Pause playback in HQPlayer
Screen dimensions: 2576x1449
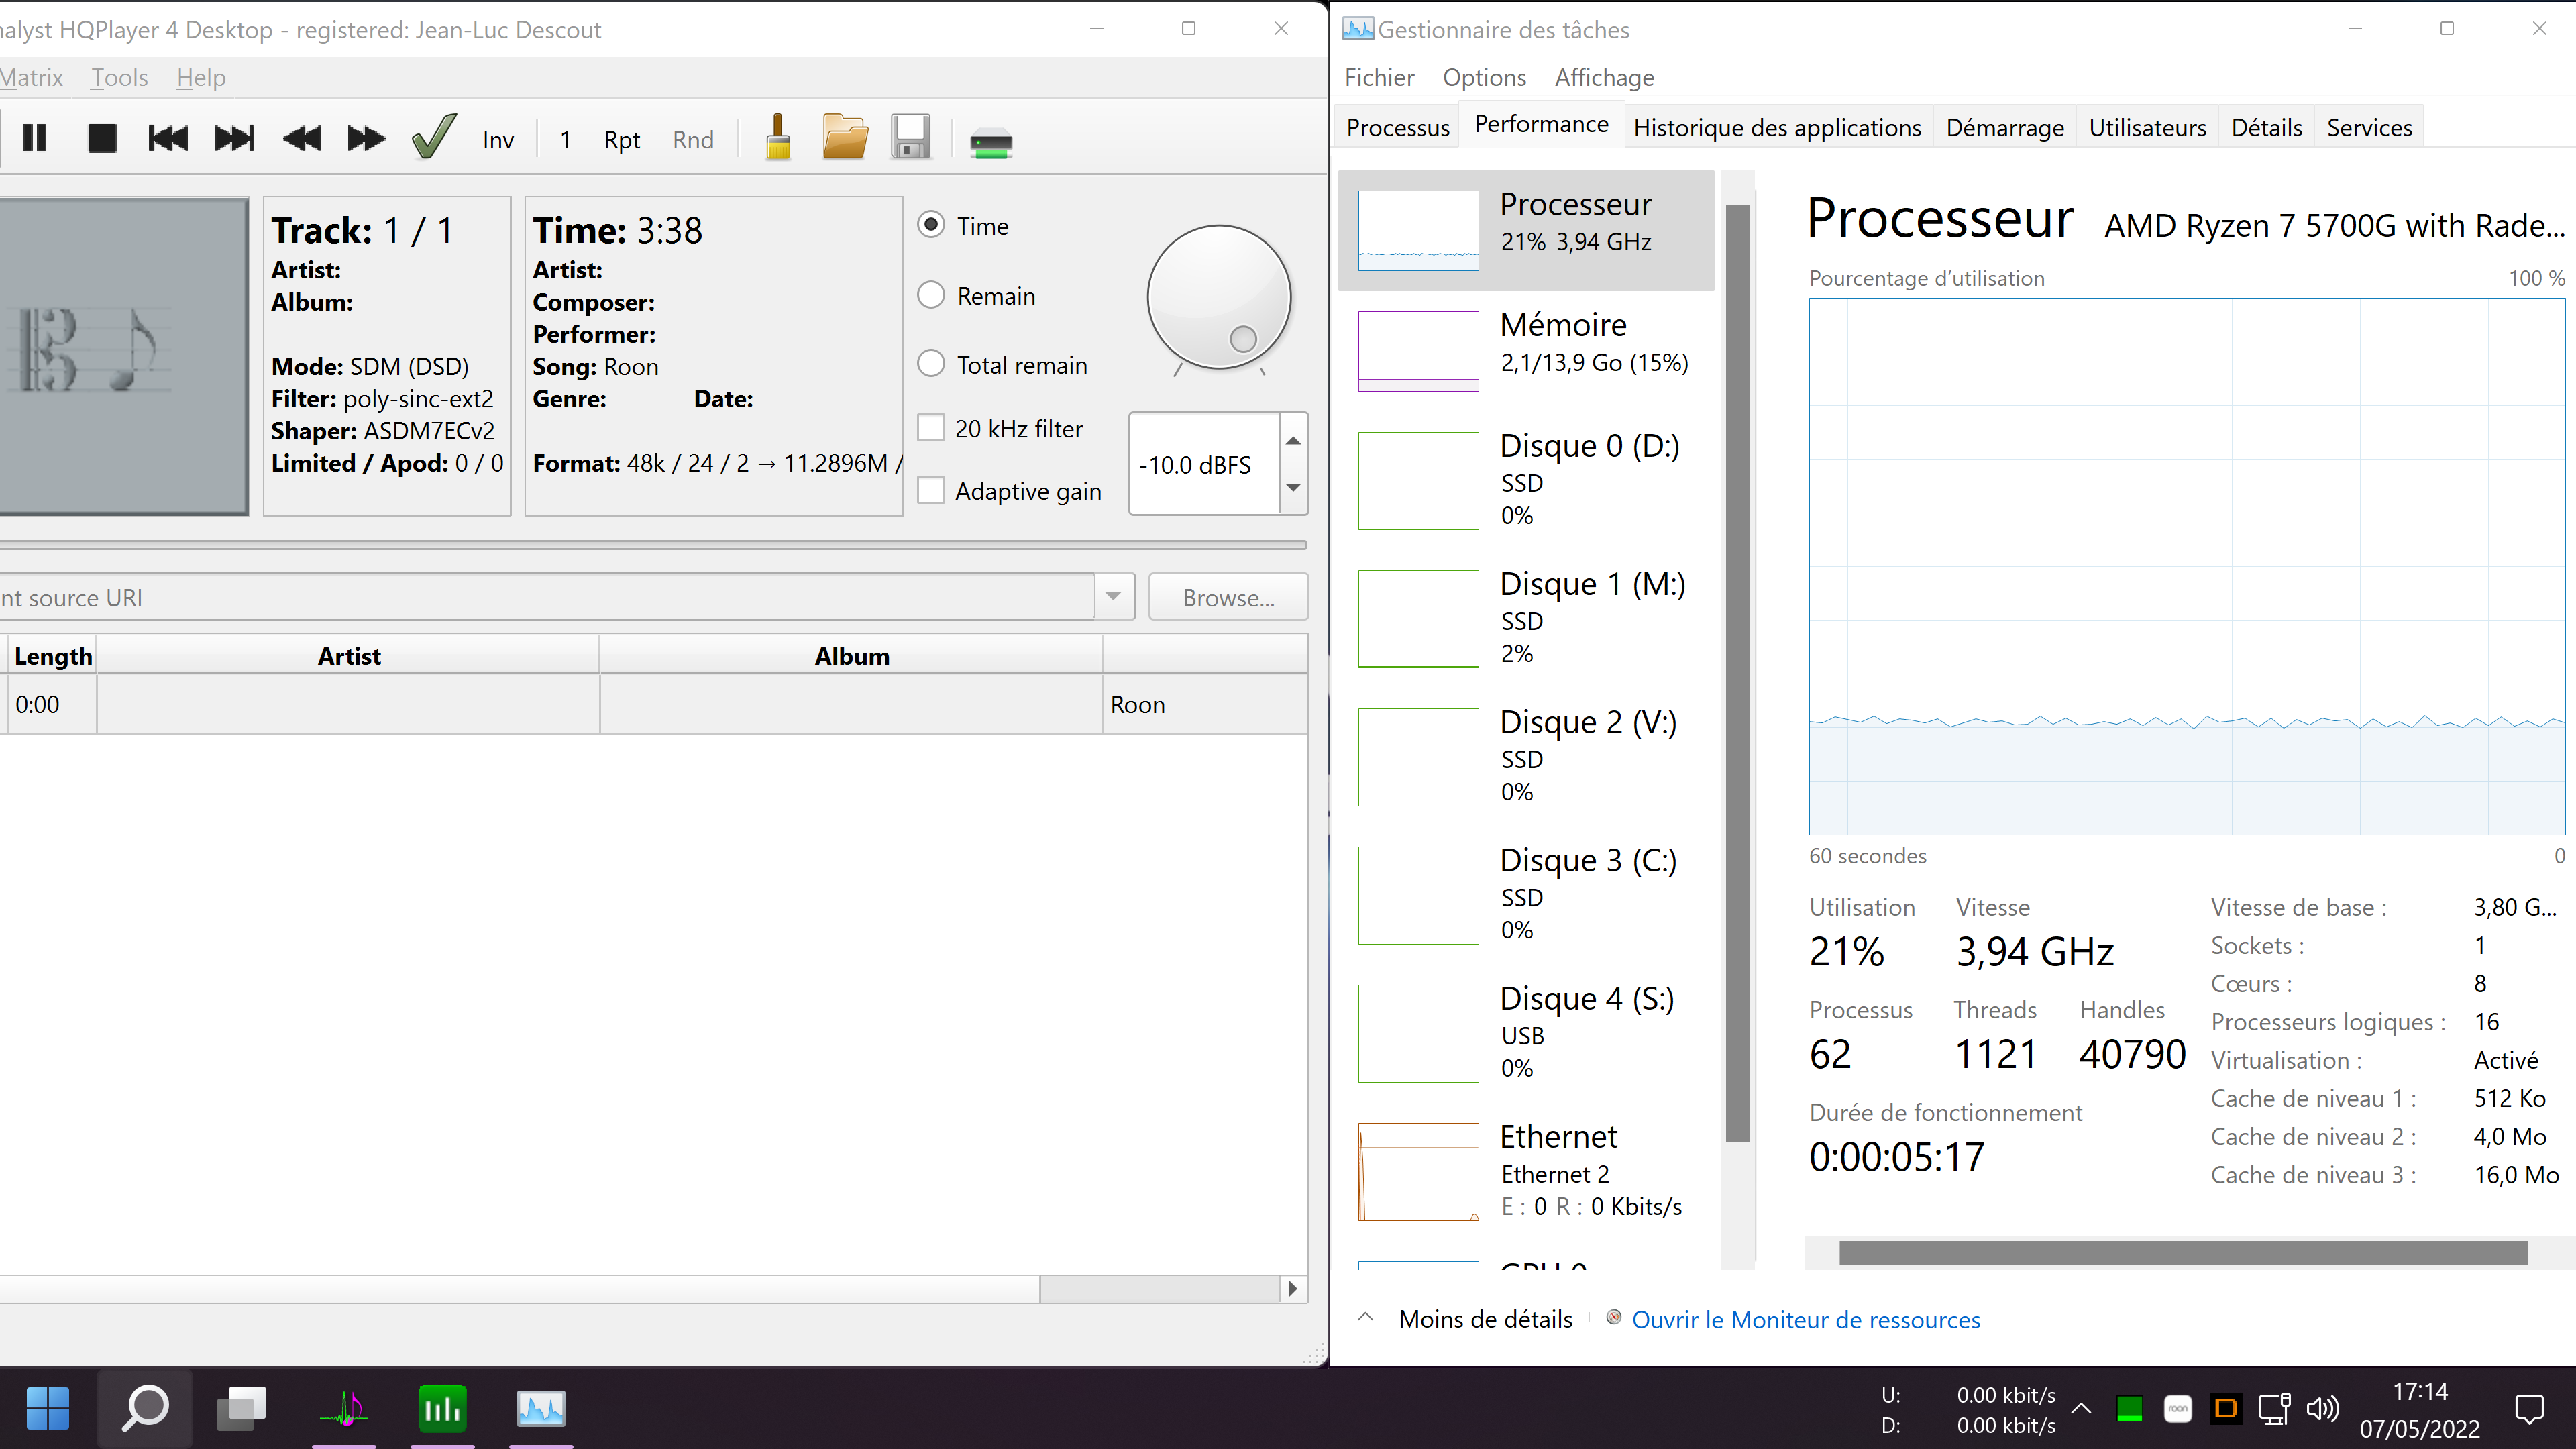pos(35,138)
